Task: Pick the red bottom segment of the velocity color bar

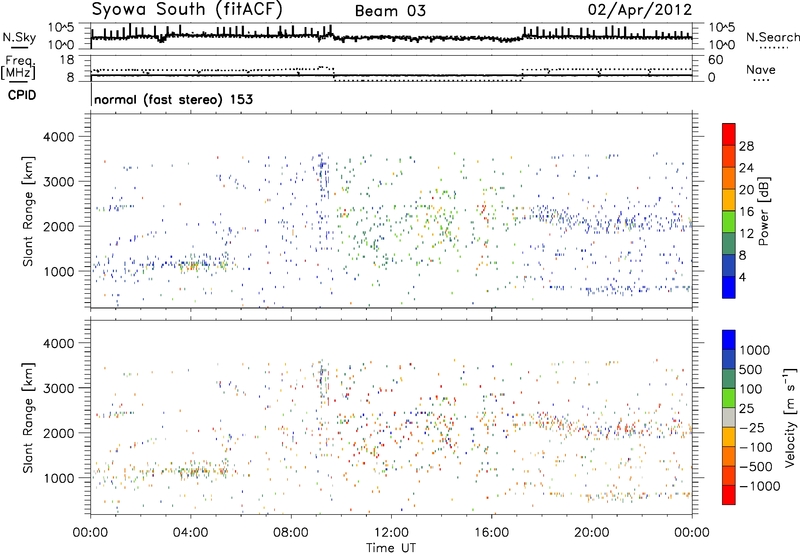Action: [729, 495]
